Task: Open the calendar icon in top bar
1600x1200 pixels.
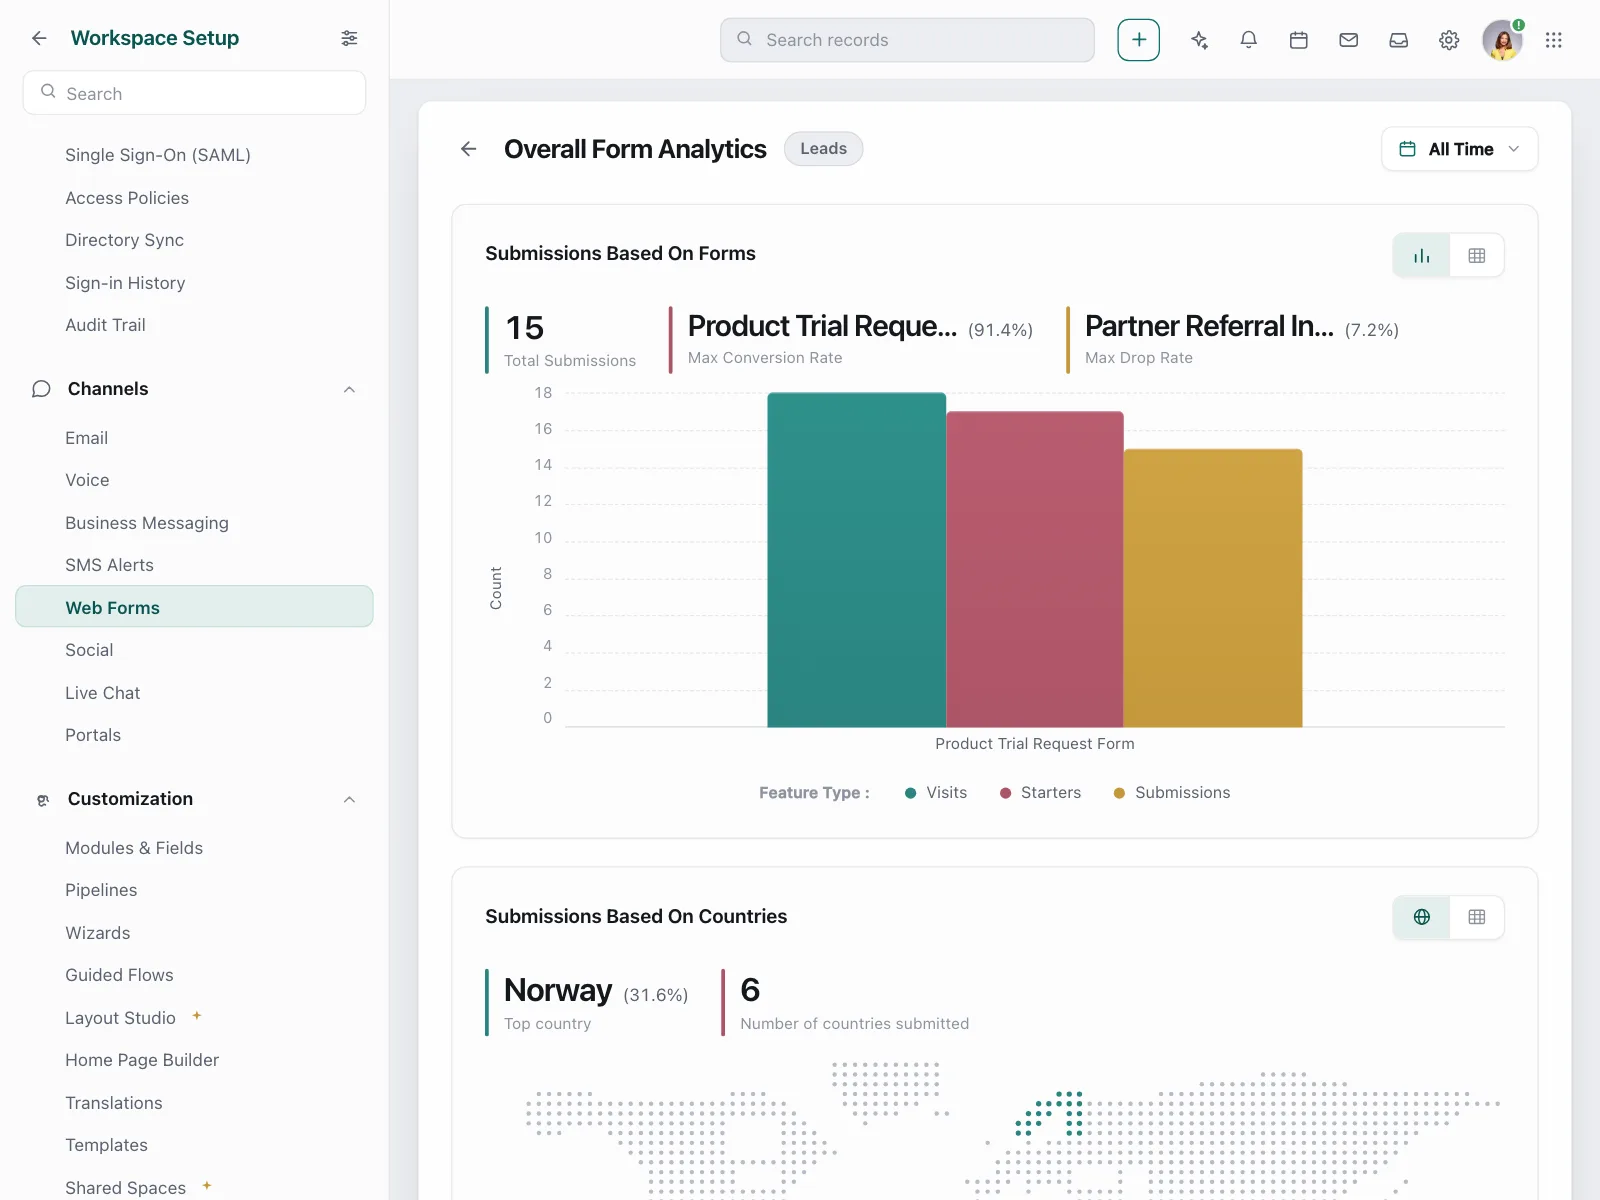Action: pos(1299,40)
